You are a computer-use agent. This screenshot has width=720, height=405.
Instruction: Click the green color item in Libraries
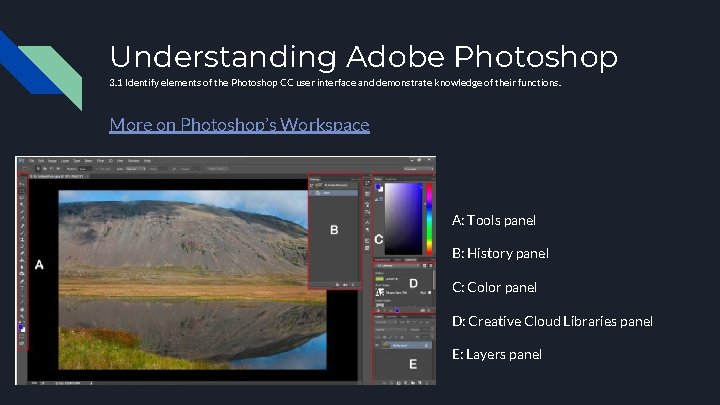(380, 279)
